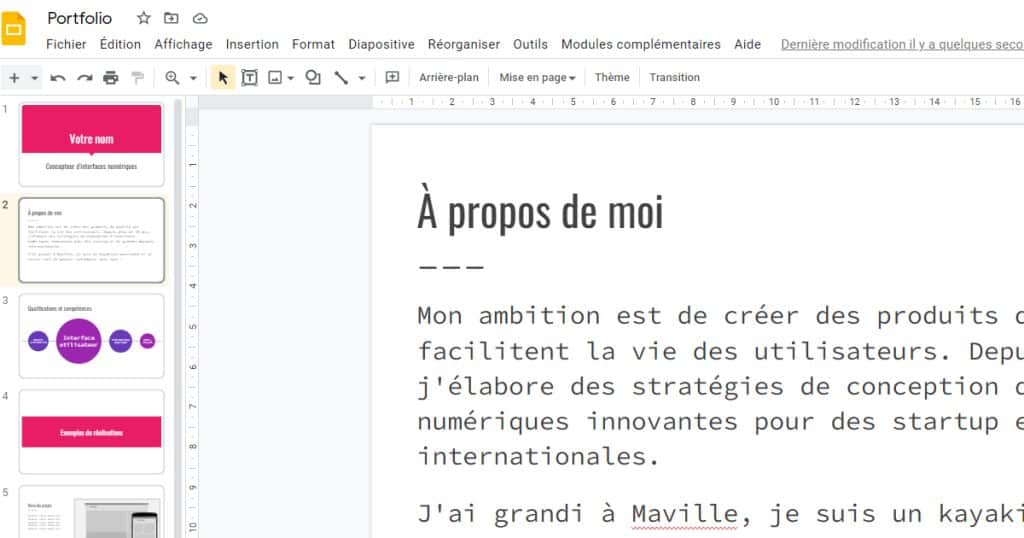The width and height of the screenshot is (1024, 538).
Task: Select slide 3 thumbnail with purple circles
Action: click(91, 336)
